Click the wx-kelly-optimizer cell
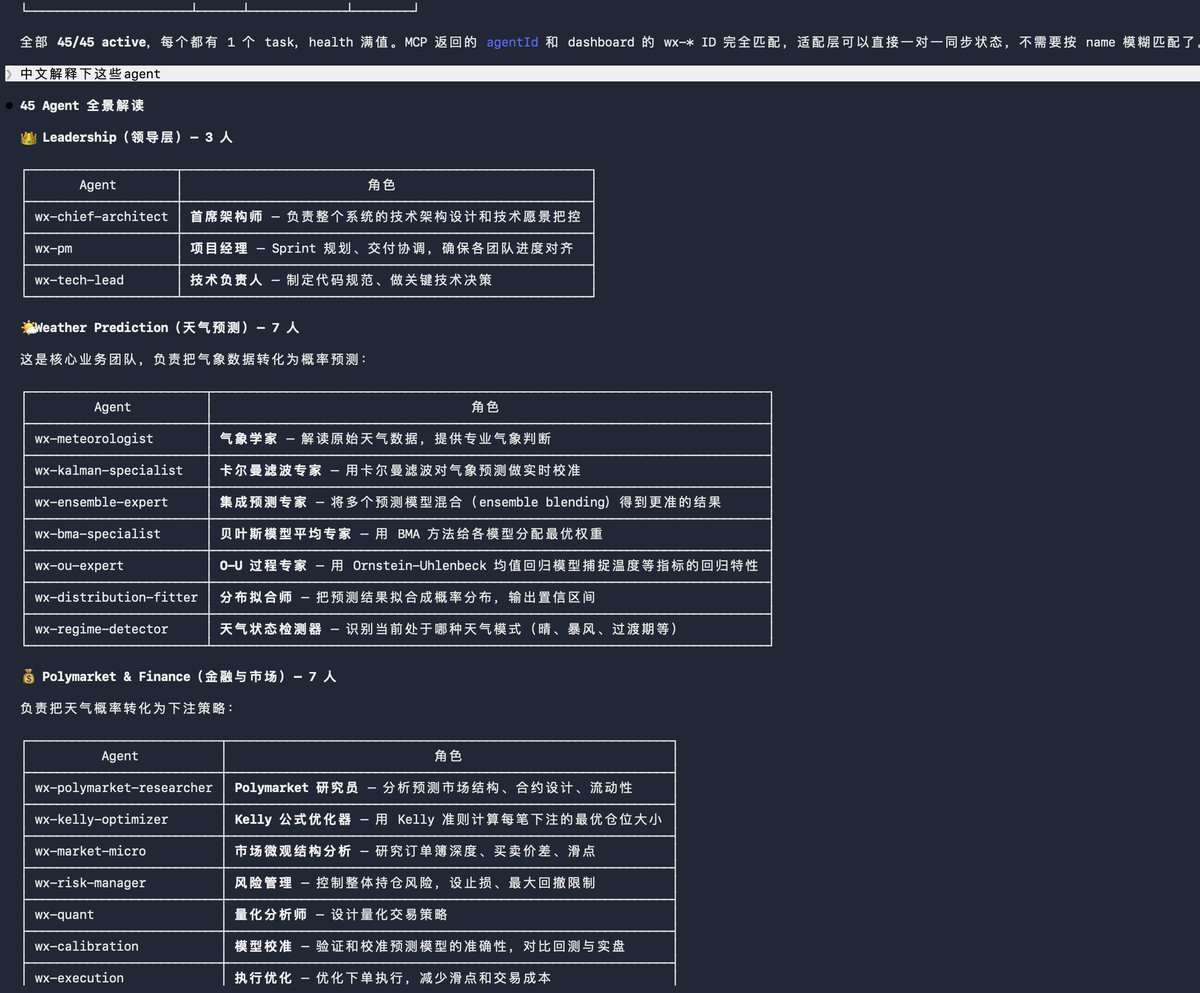This screenshot has width=1200, height=993. [123, 819]
